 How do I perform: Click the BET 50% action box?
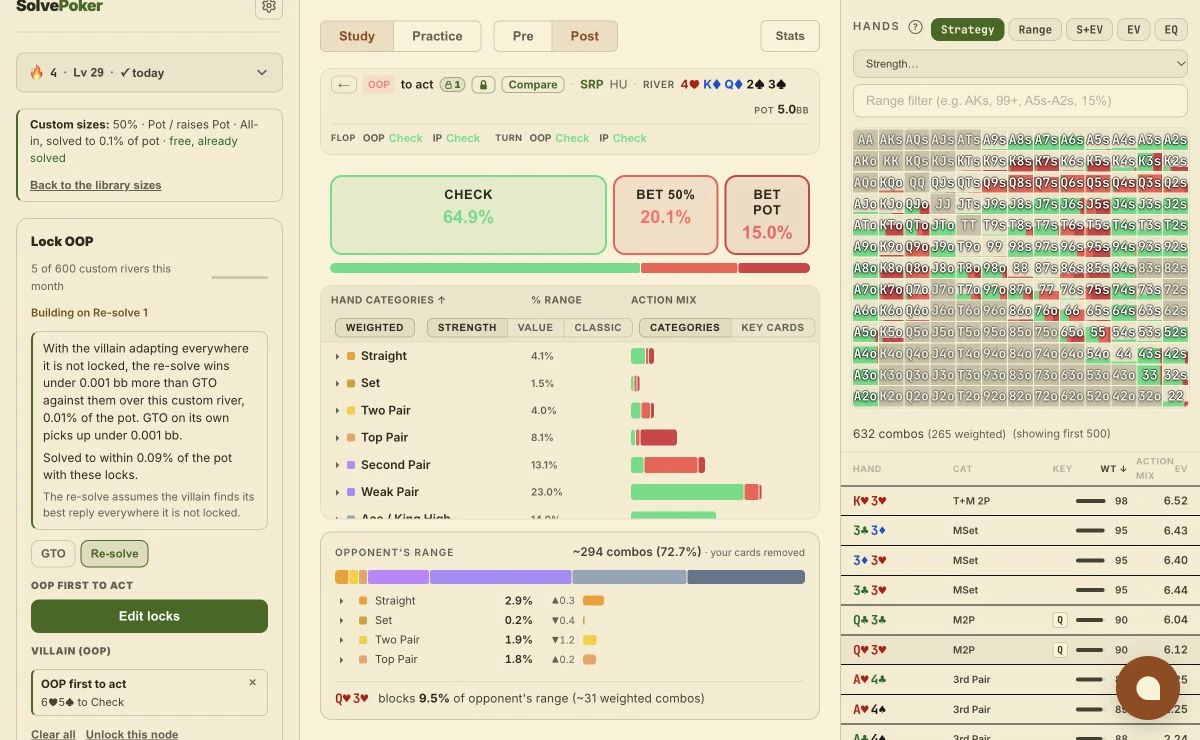click(665, 215)
